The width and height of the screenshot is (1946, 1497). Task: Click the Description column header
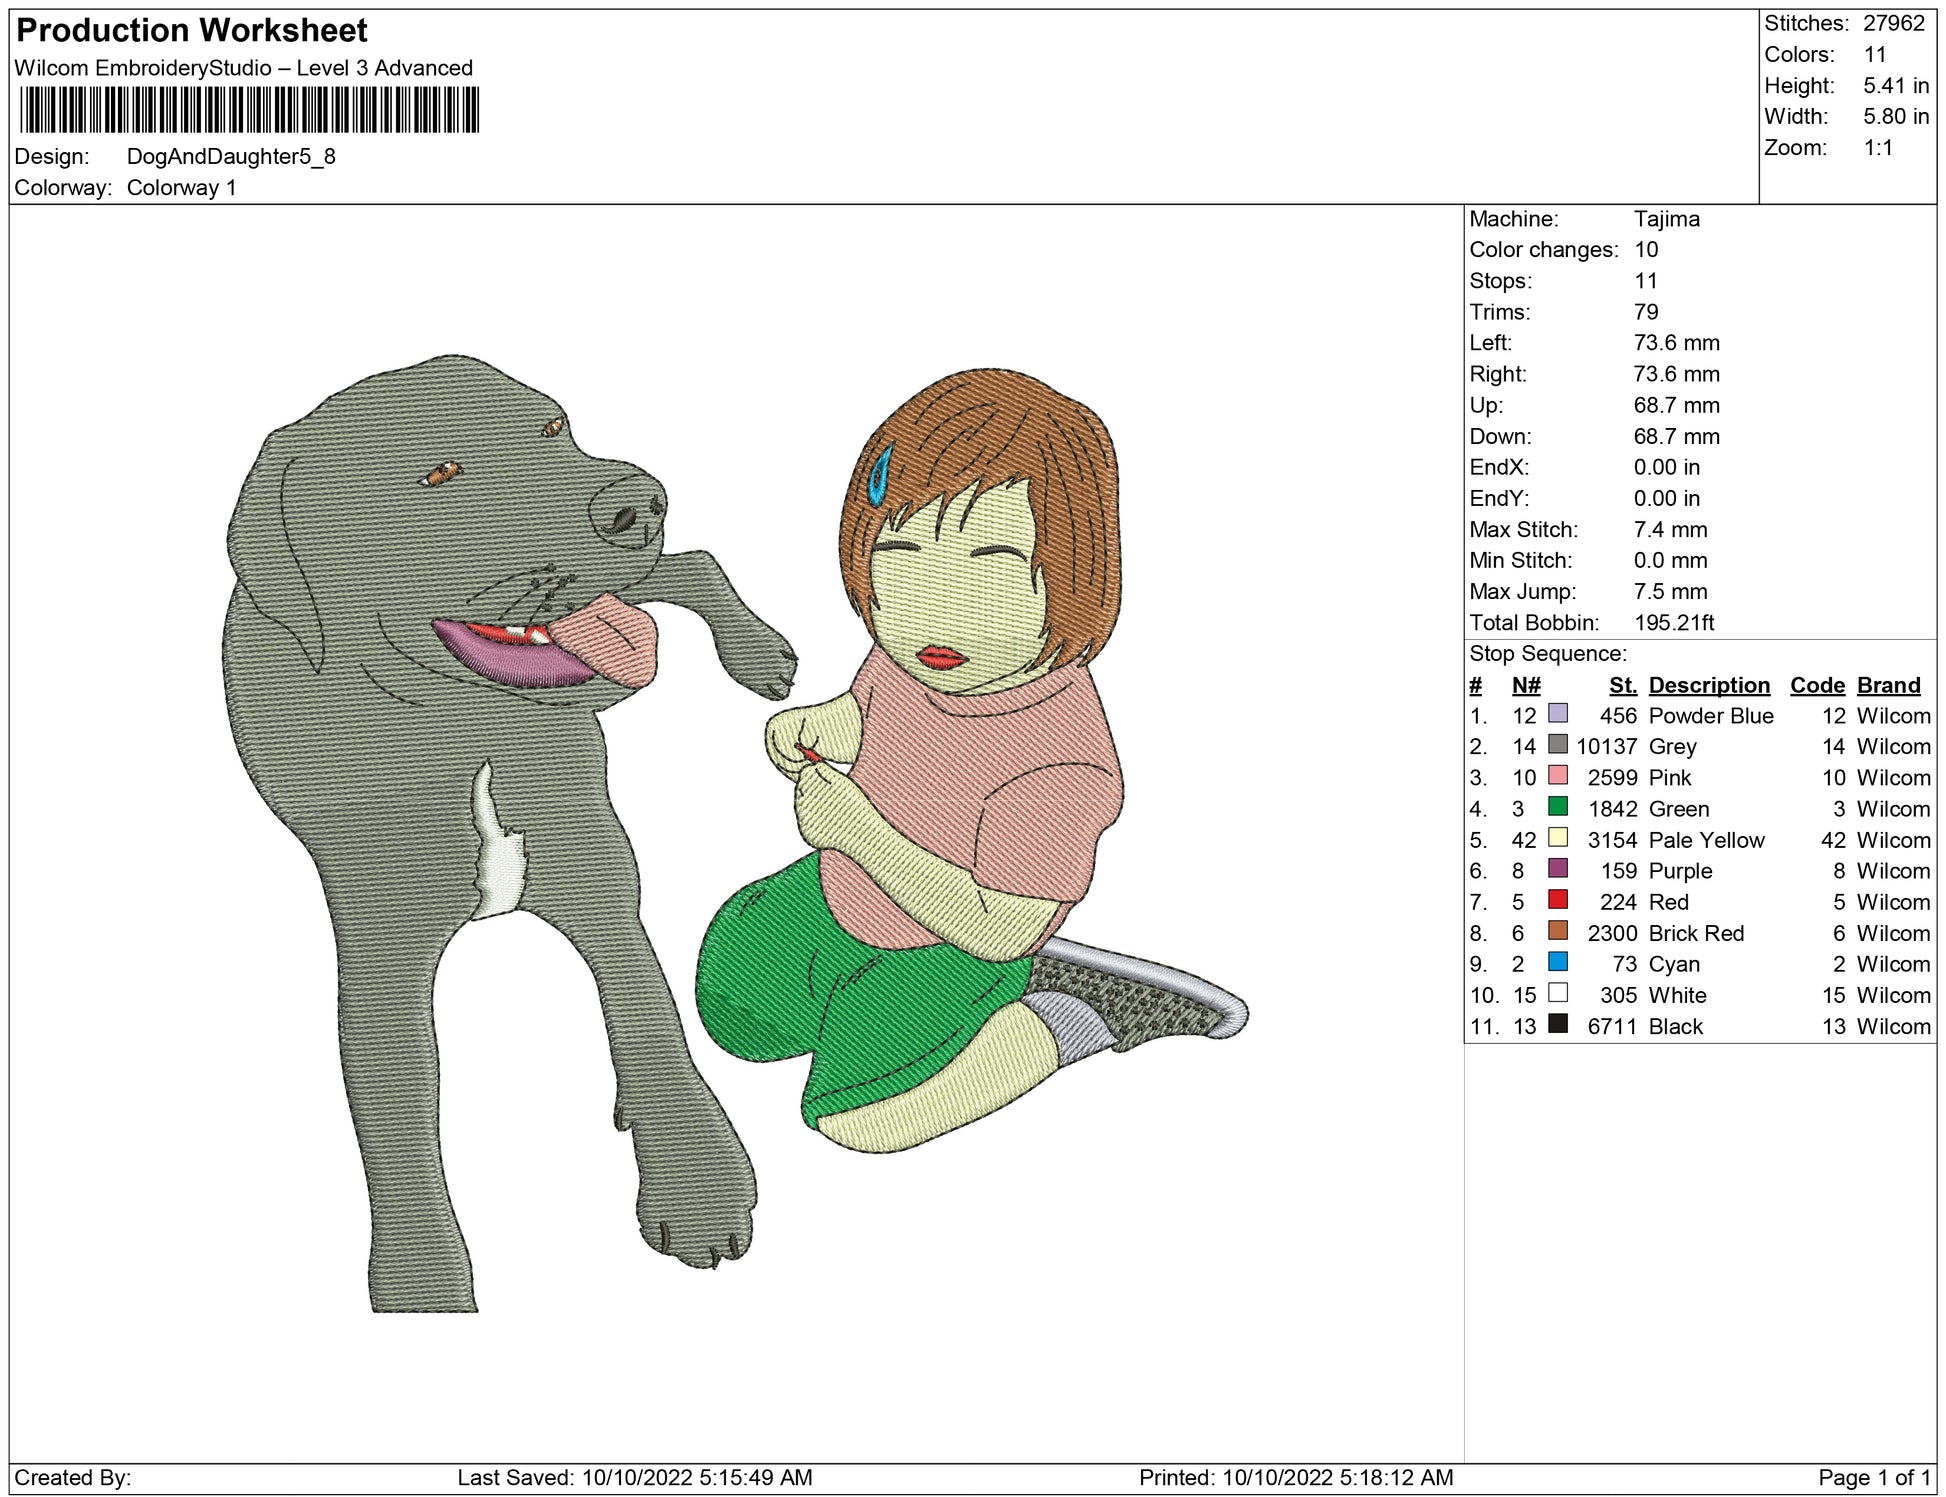tap(1708, 685)
